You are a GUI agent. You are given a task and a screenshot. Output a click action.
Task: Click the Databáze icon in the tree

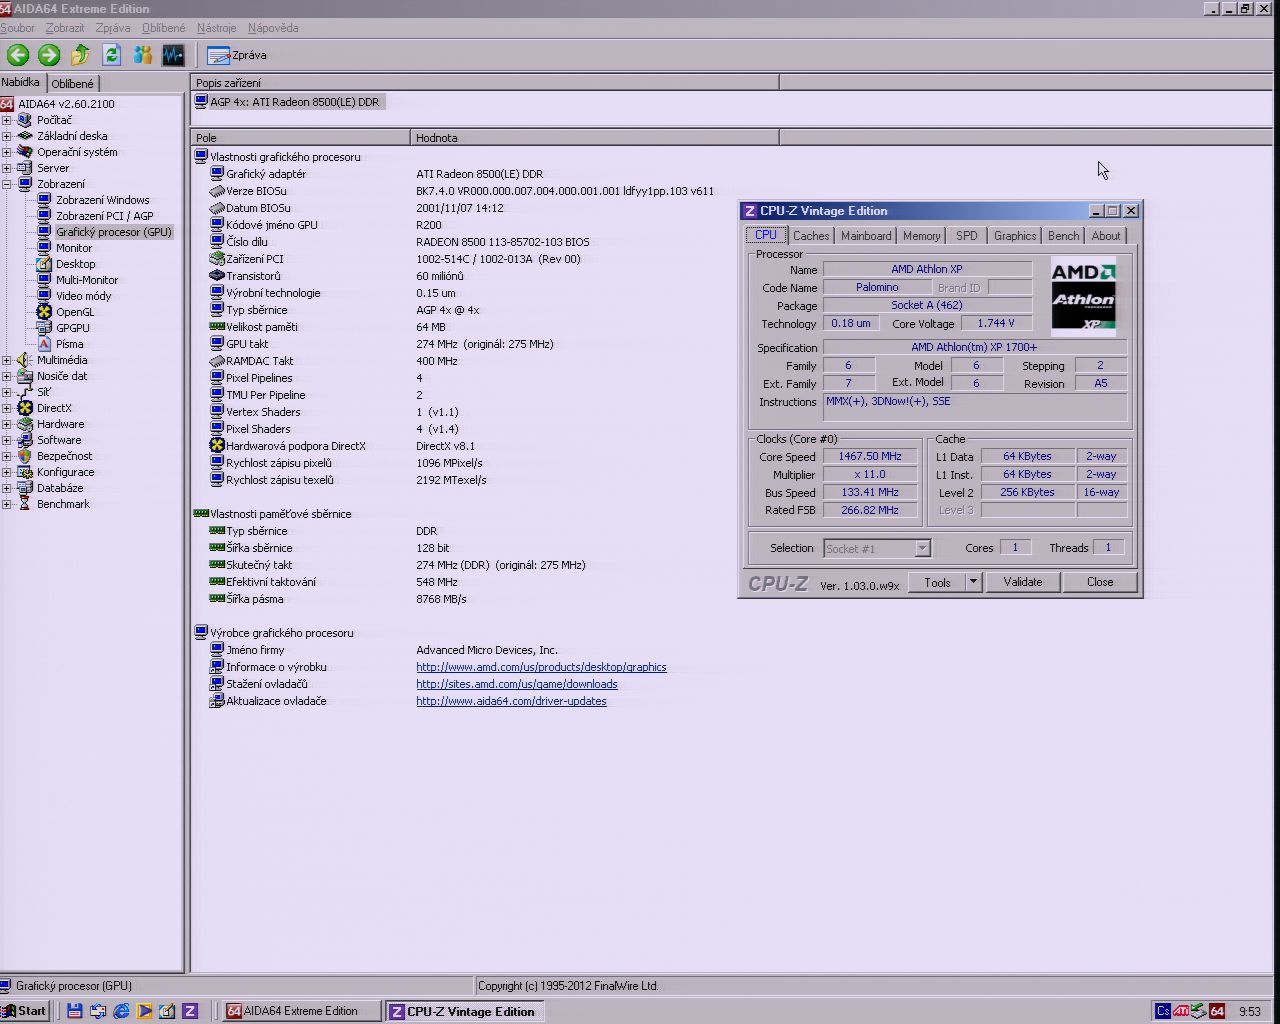tap(25, 488)
